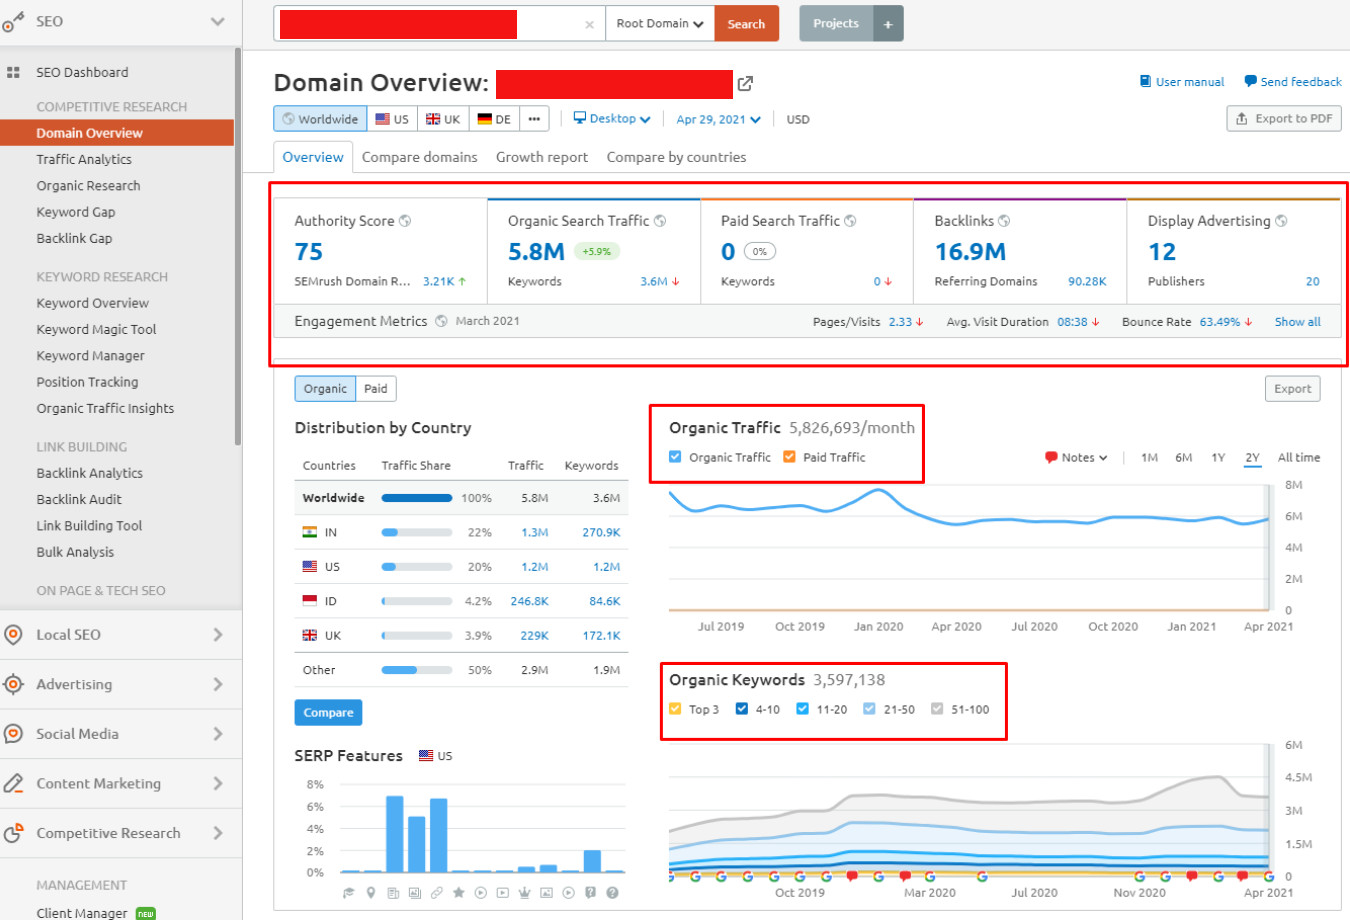Click the plus icon beside Projects

coord(888,24)
